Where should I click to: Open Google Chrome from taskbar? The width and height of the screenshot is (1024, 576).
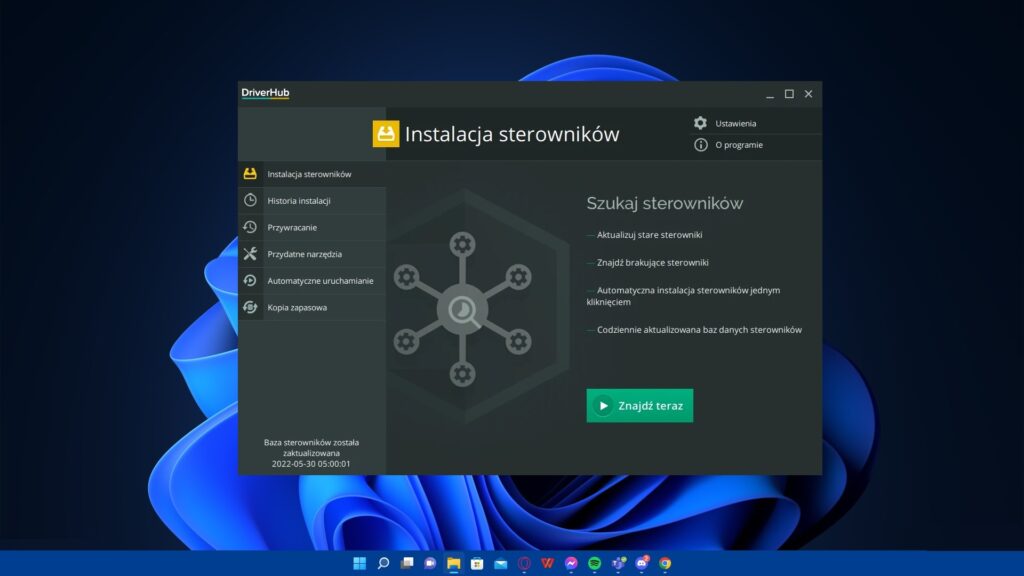click(665, 563)
